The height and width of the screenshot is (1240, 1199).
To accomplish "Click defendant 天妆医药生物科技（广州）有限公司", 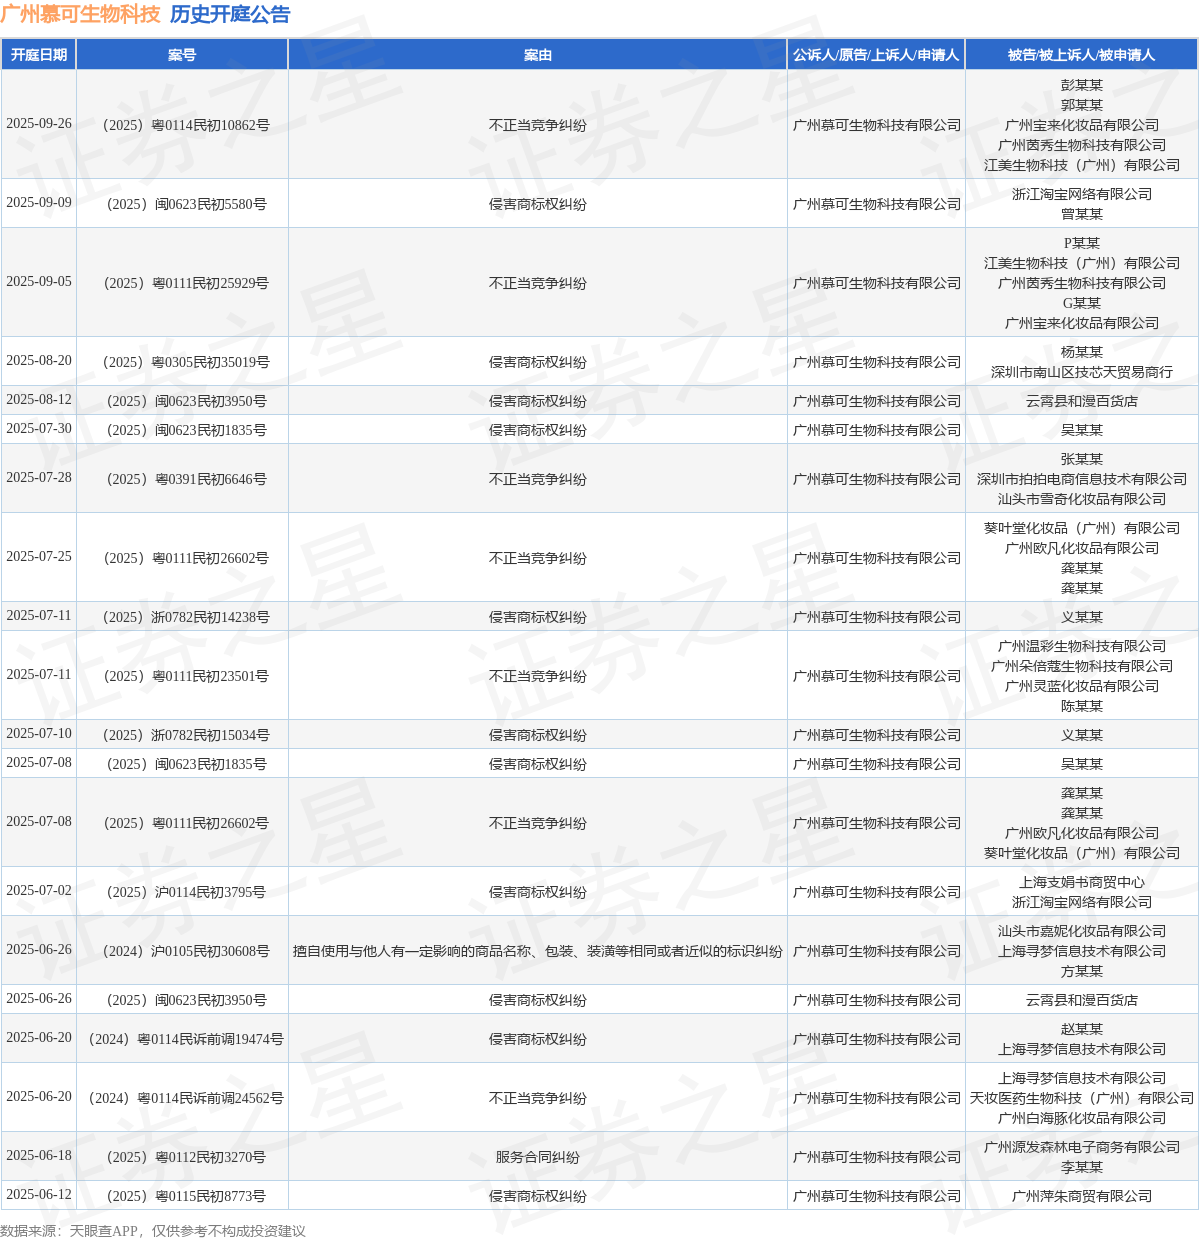I will point(1082,1098).
